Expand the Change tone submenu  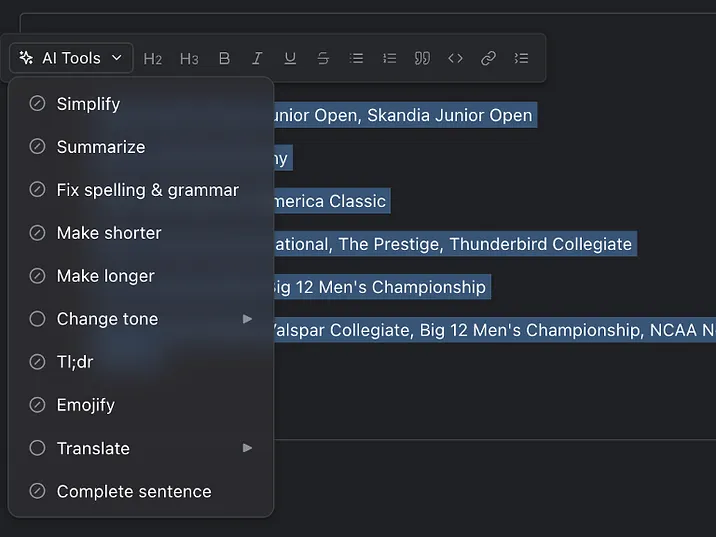pyautogui.click(x=141, y=319)
